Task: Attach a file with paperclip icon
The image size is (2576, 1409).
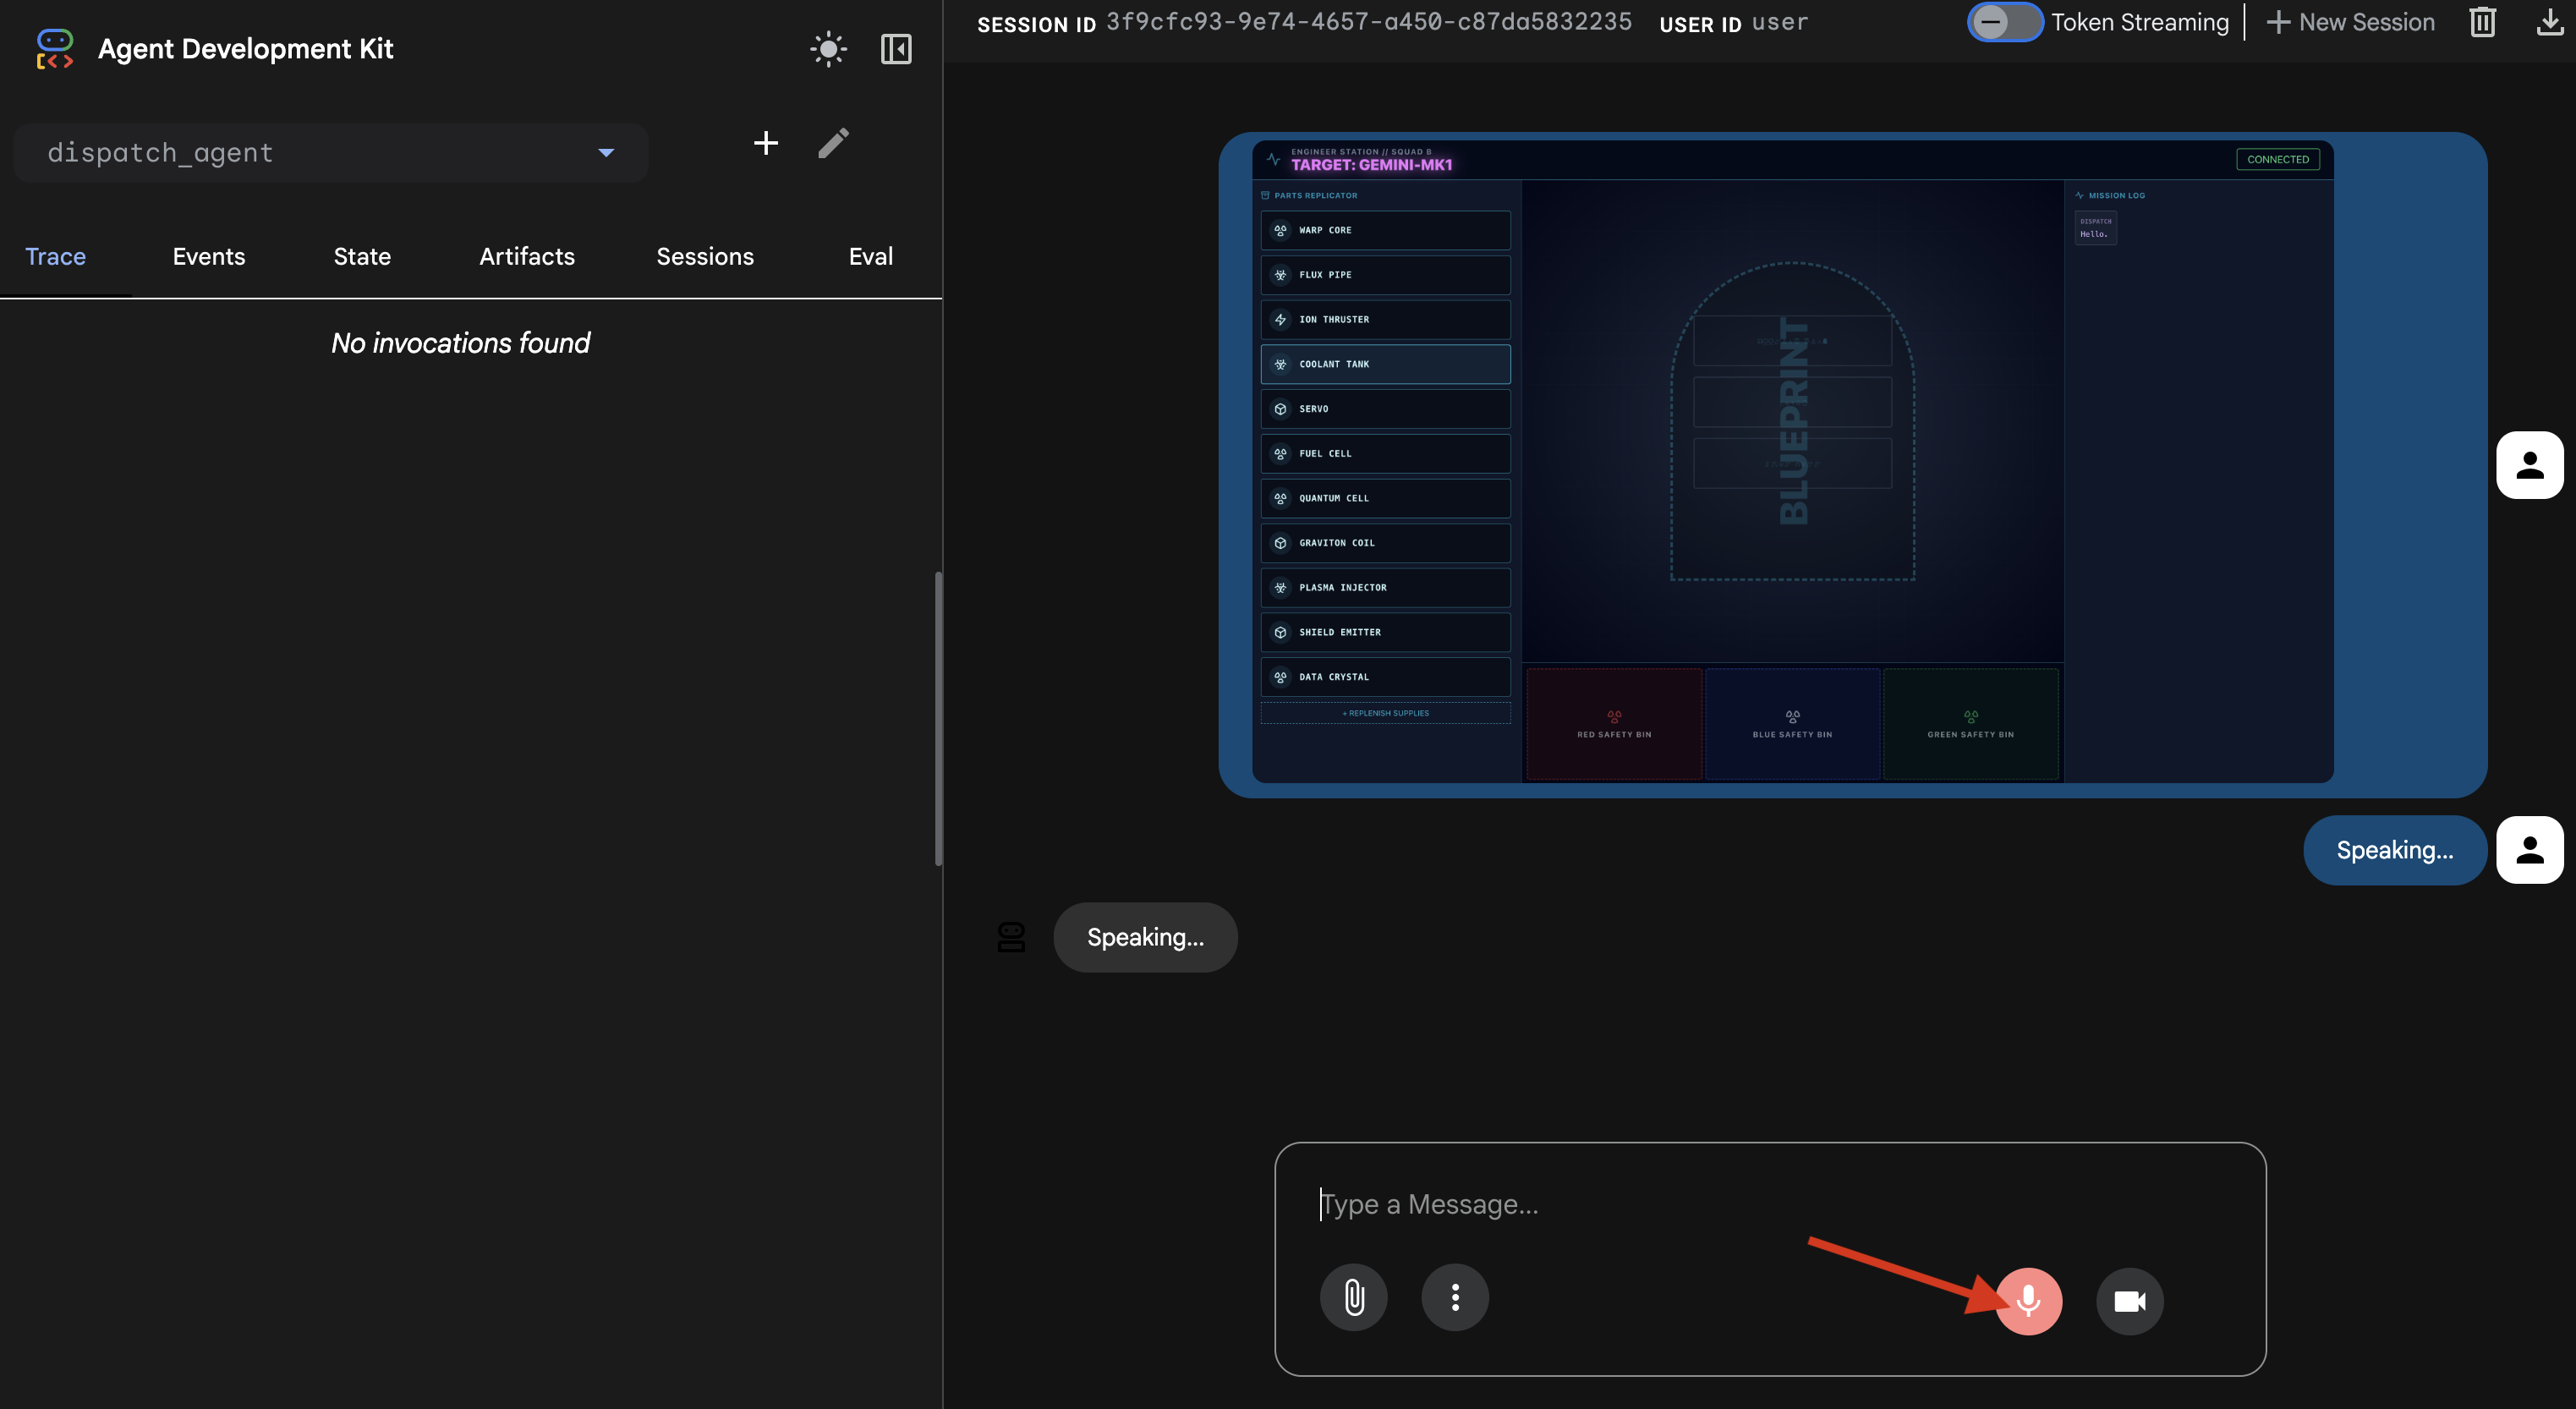Action: [1353, 1298]
